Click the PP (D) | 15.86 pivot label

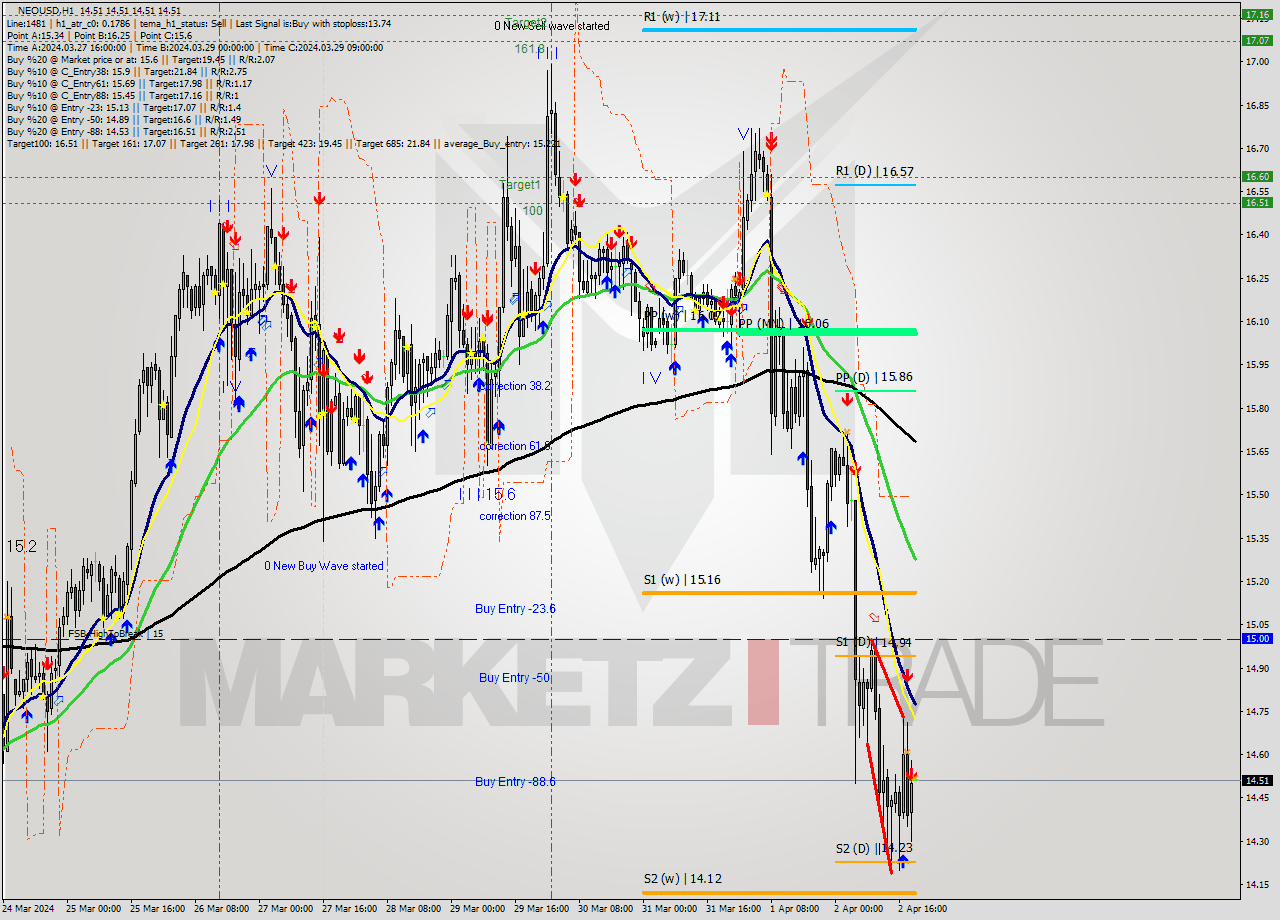click(x=874, y=377)
